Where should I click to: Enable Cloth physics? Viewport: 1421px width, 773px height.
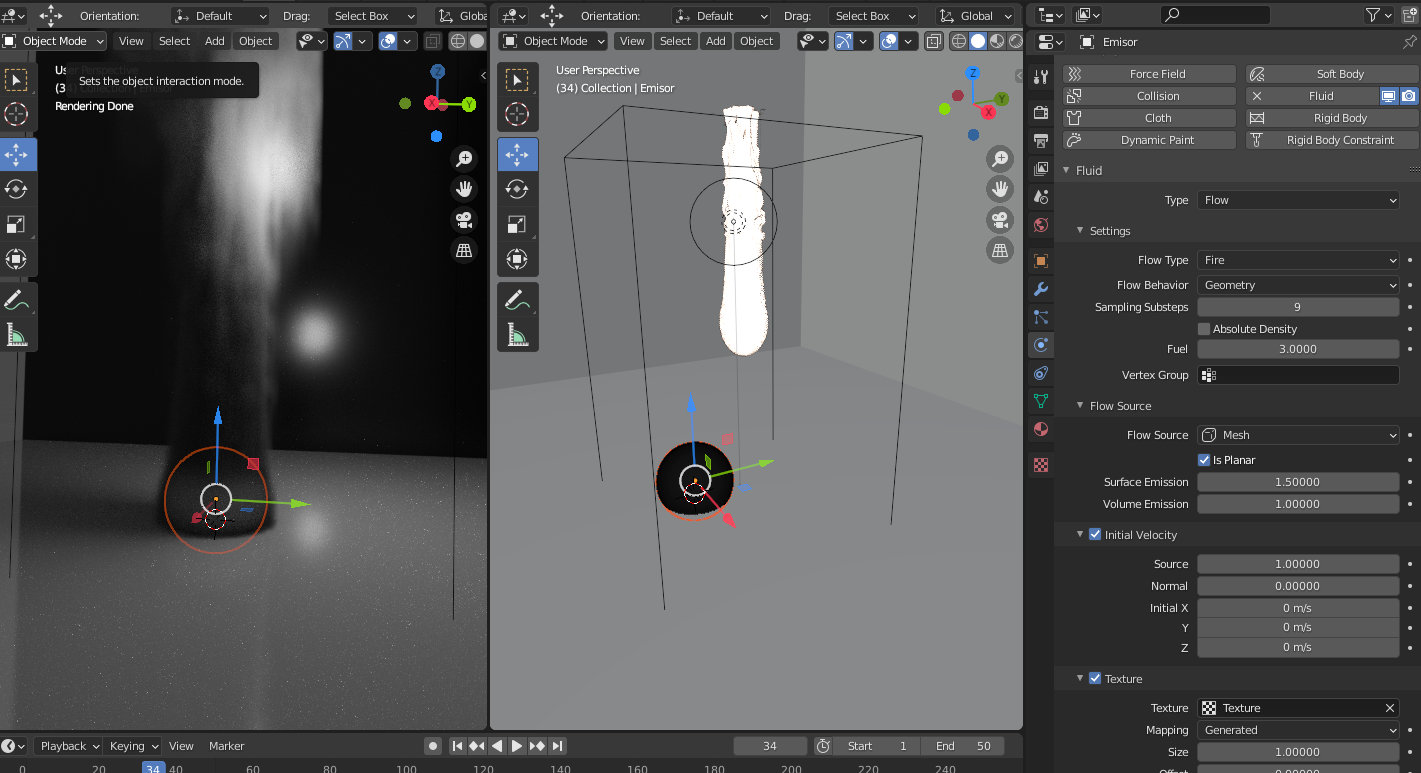[1148, 118]
